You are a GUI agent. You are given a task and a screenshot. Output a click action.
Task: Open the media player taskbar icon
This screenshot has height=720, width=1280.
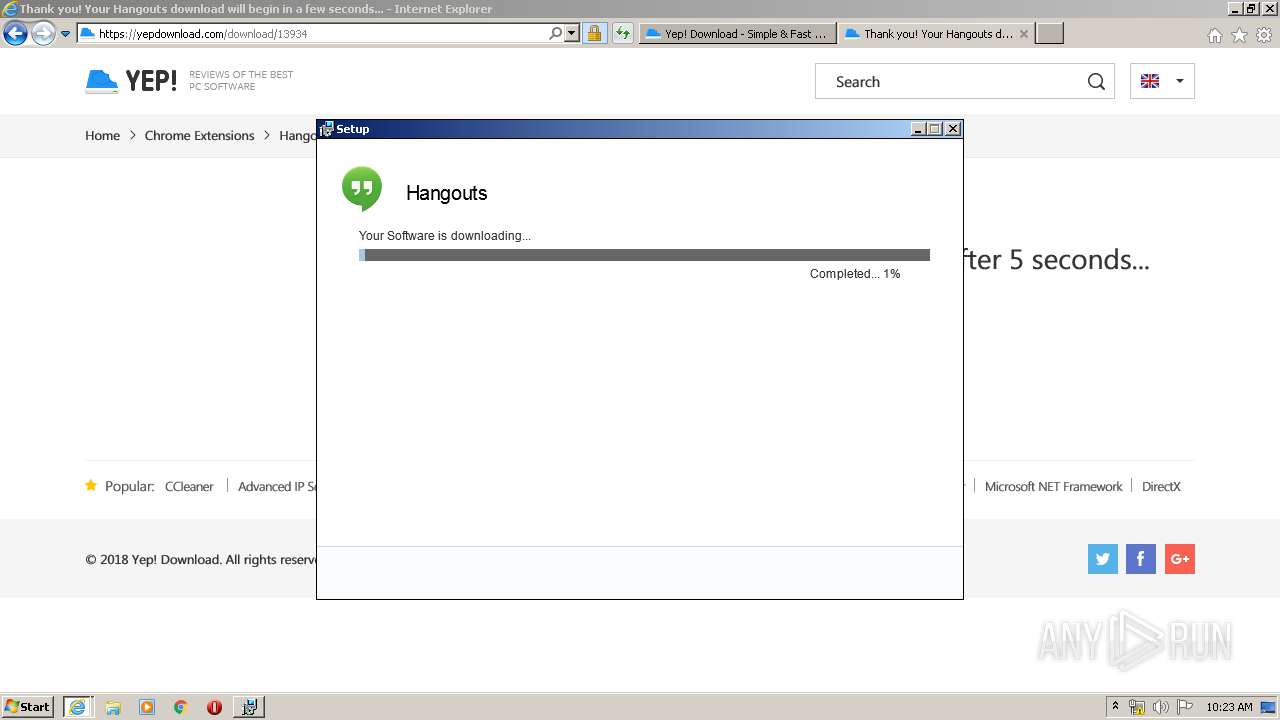coord(147,707)
